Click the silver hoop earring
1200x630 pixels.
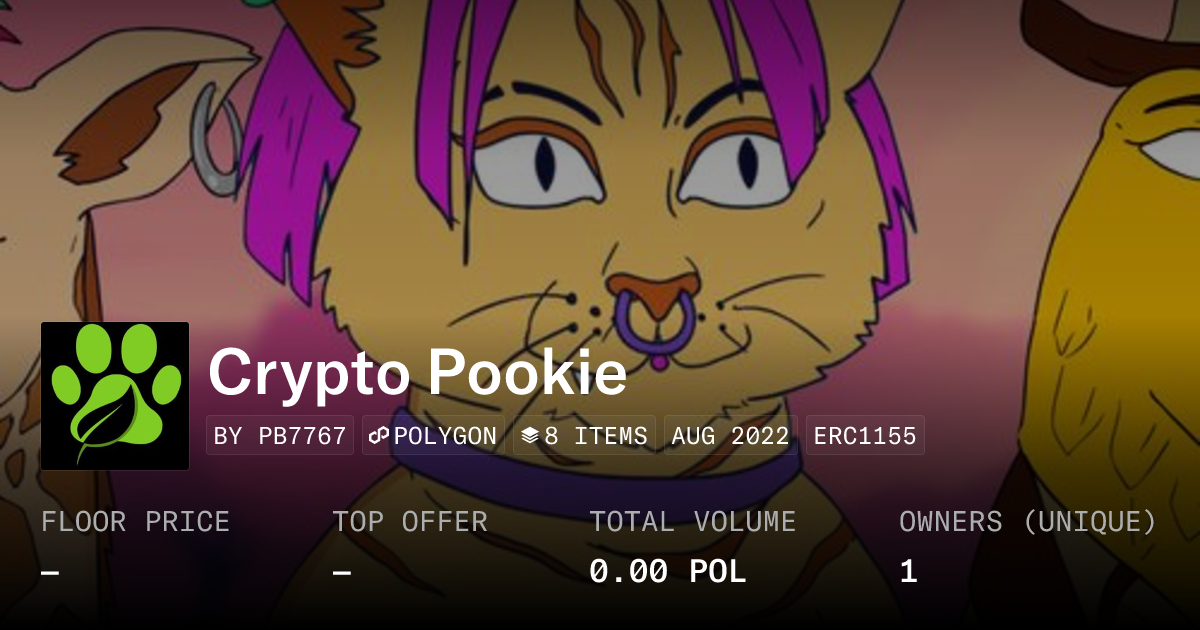tap(218, 139)
